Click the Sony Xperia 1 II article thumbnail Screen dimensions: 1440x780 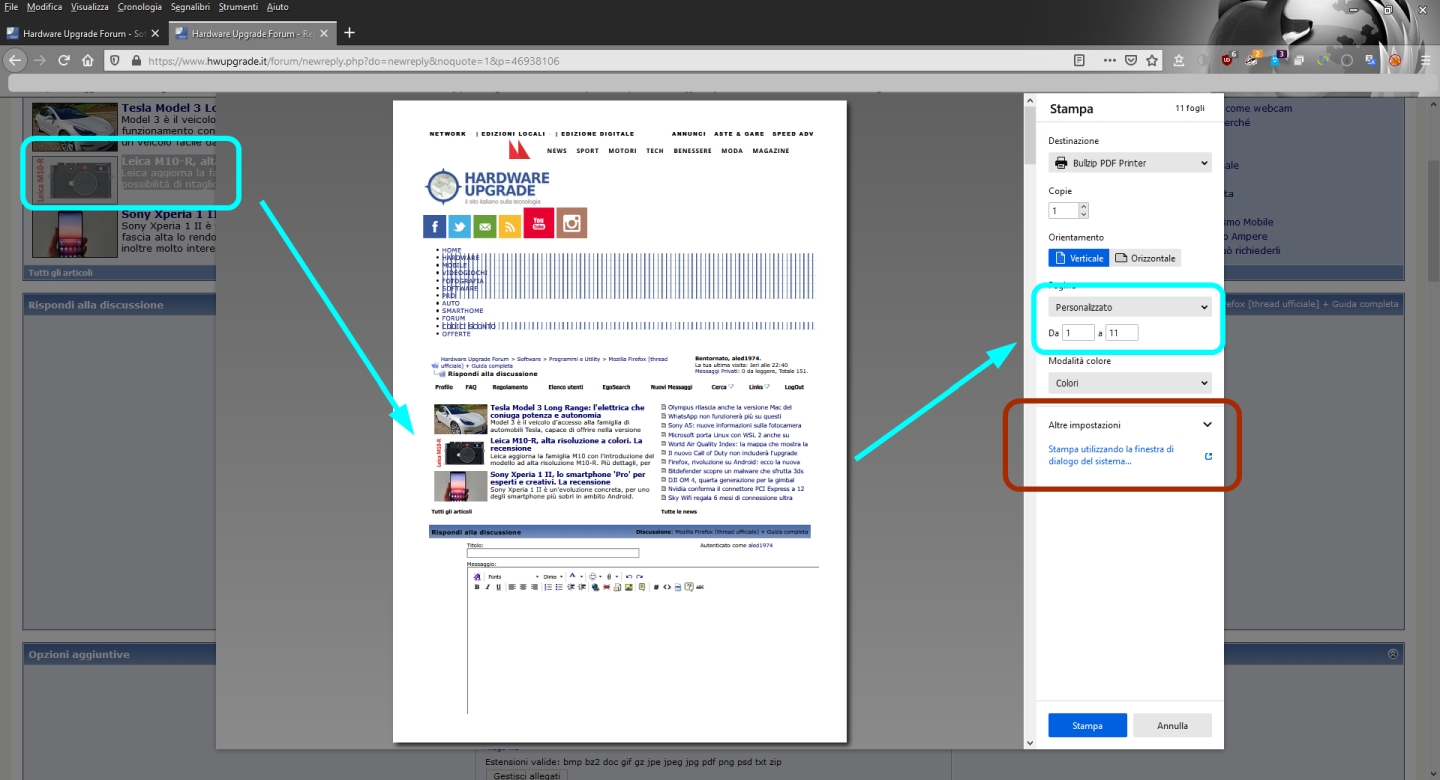(75, 234)
